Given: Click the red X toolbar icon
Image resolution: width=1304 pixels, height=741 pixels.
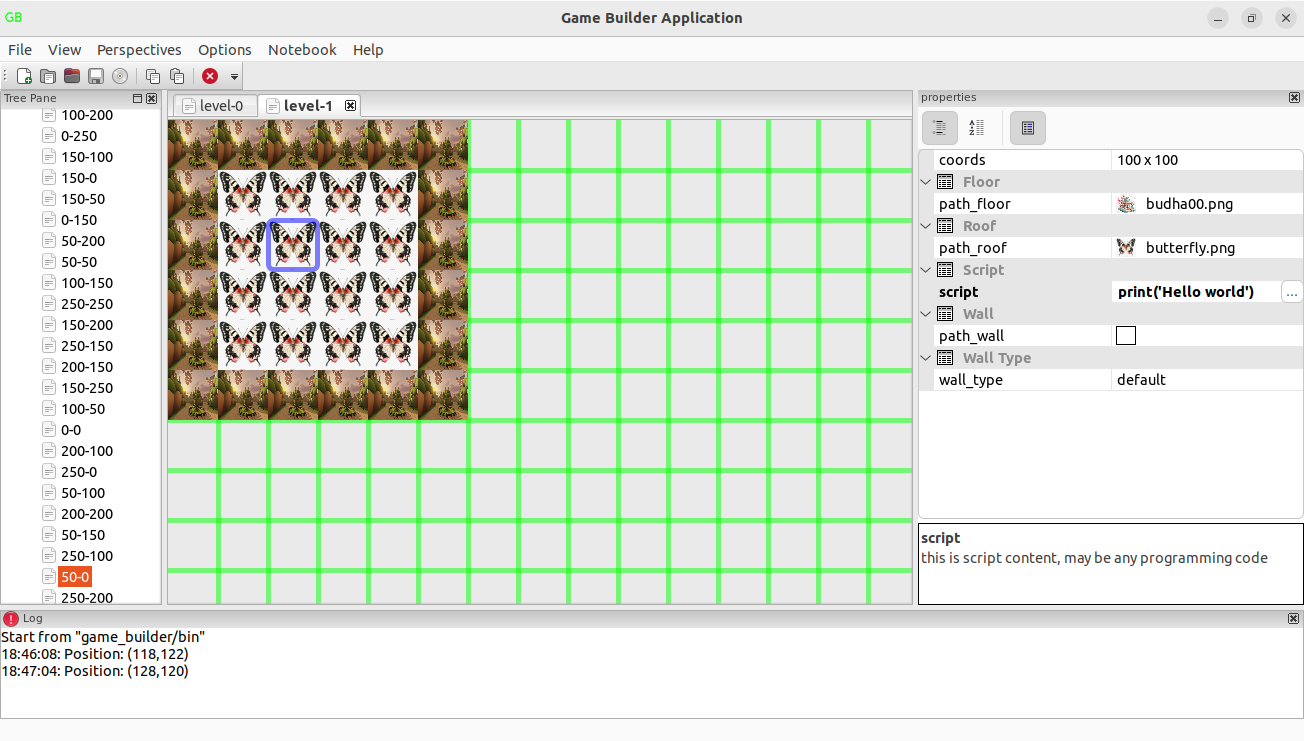Looking at the screenshot, I should coord(210,76).
